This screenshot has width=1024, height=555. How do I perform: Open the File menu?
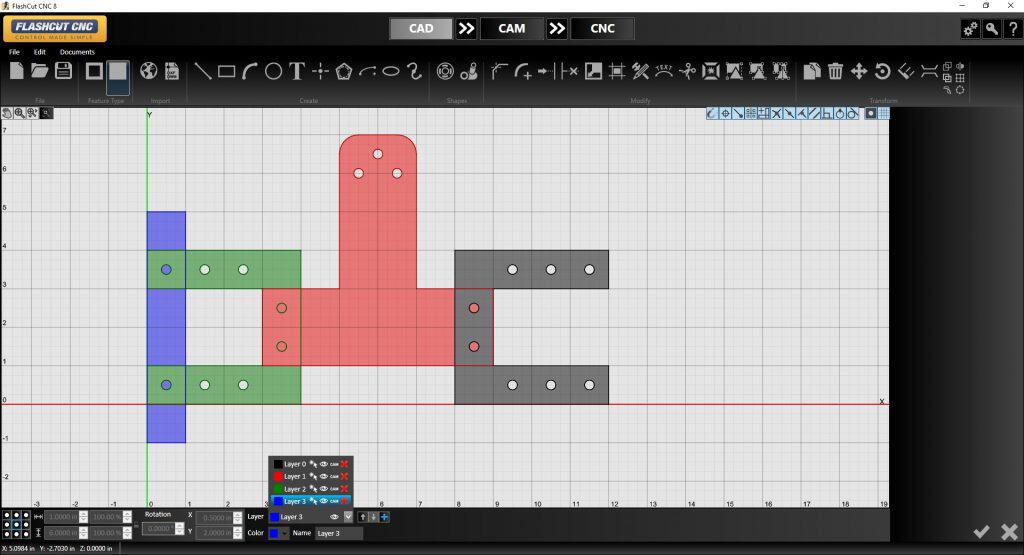15,52
